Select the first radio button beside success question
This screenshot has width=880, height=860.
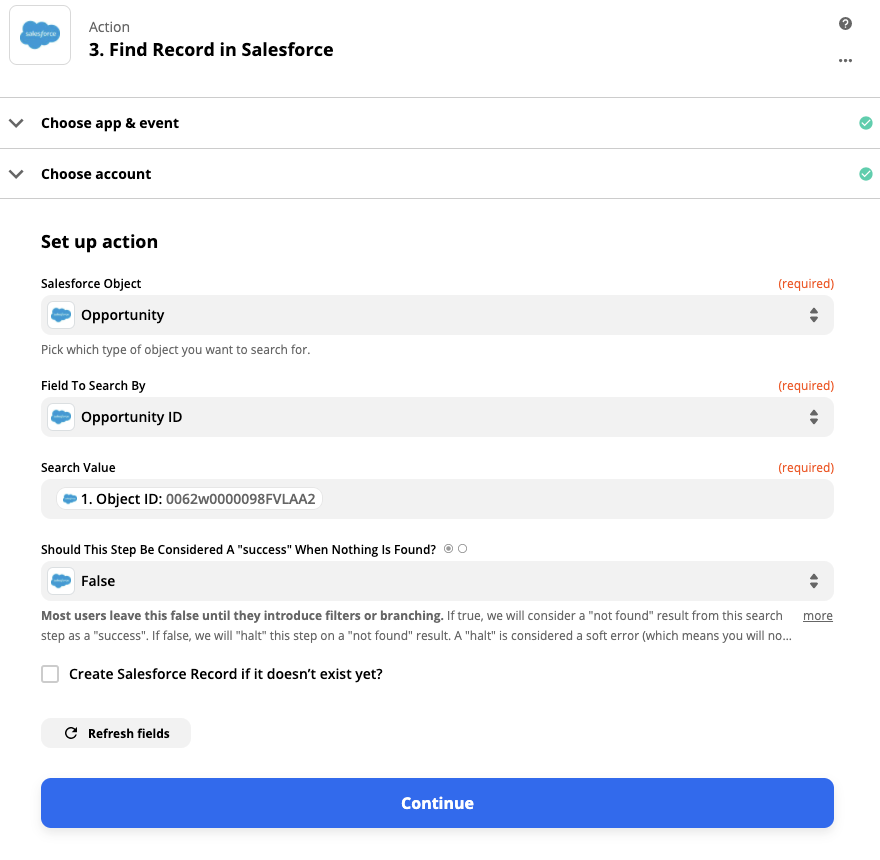[448, 549]
